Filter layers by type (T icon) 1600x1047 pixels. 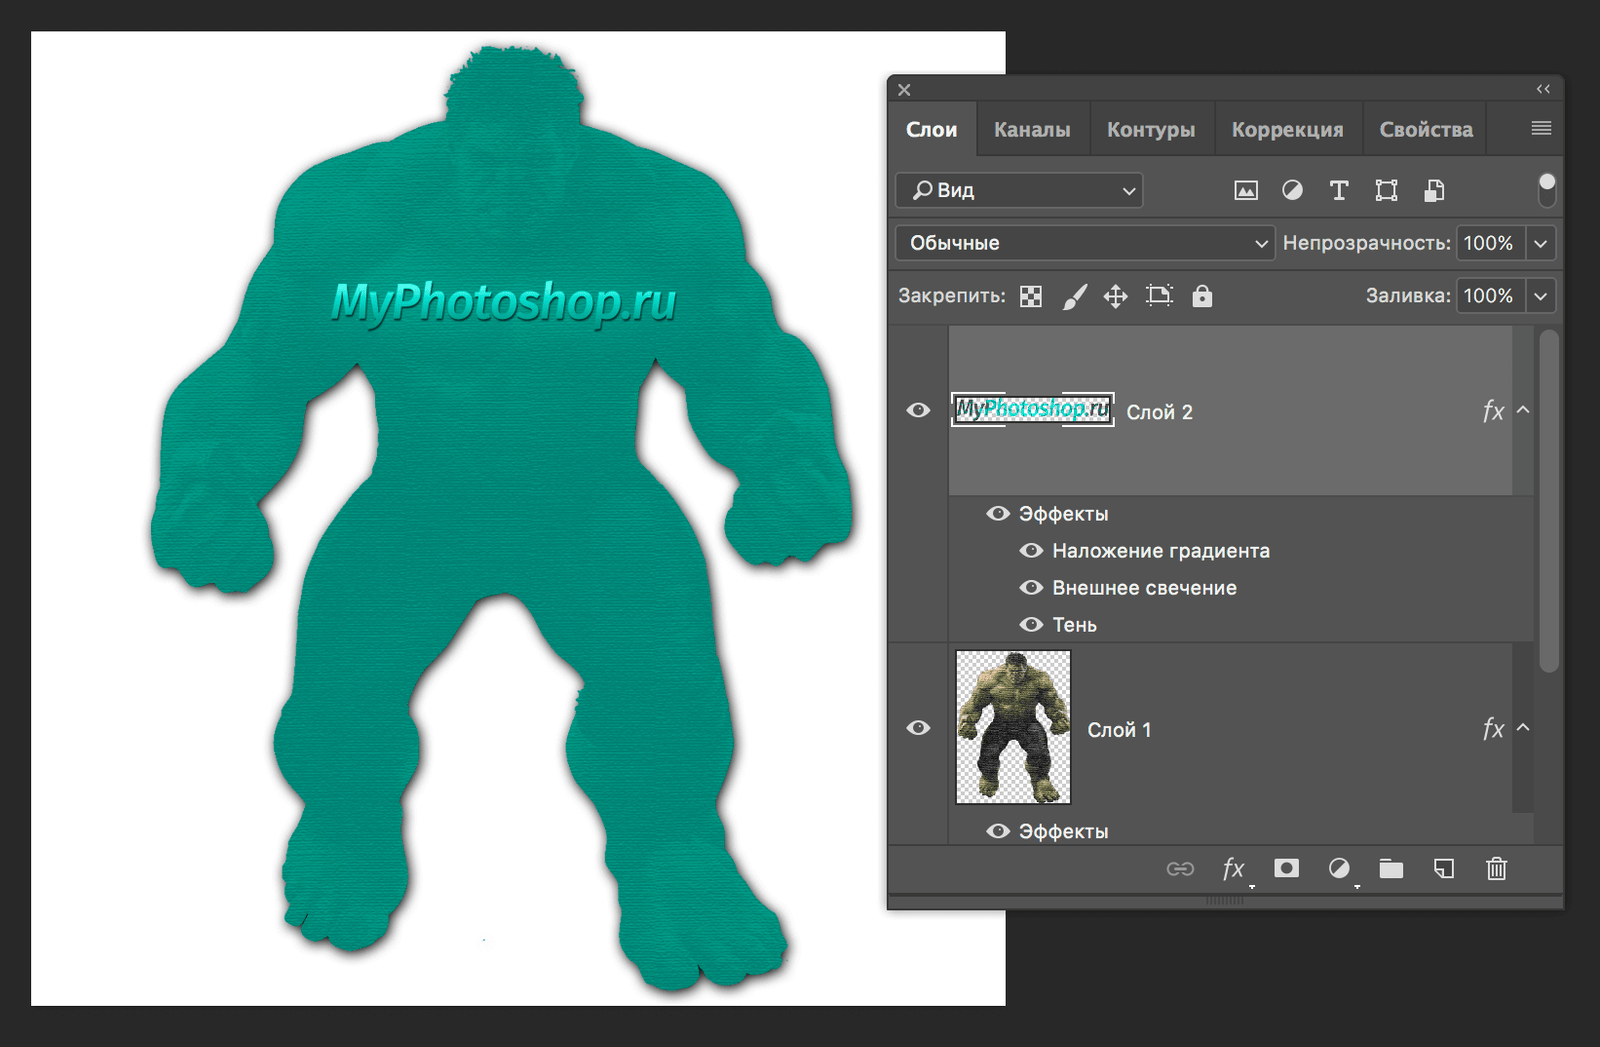point(1339,191)
